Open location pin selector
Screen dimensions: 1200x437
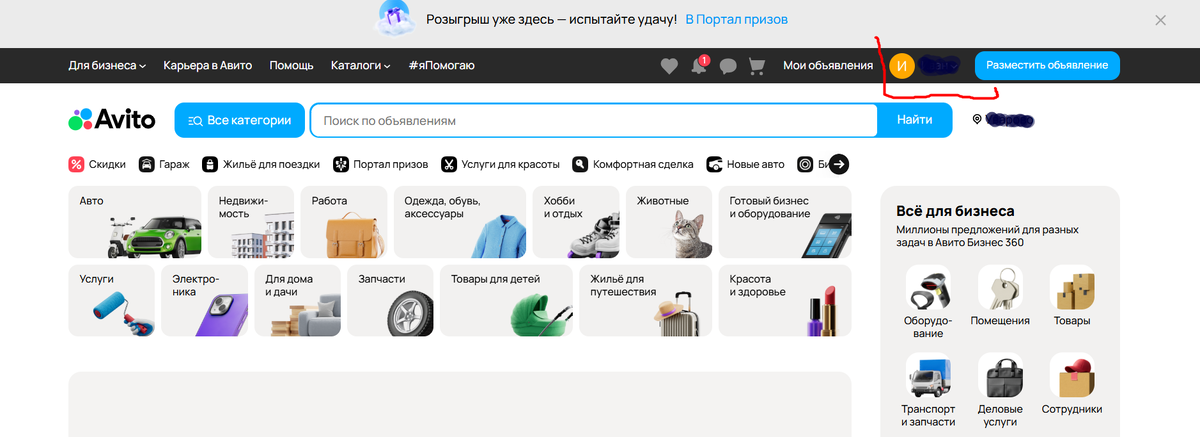coord(977,120)
